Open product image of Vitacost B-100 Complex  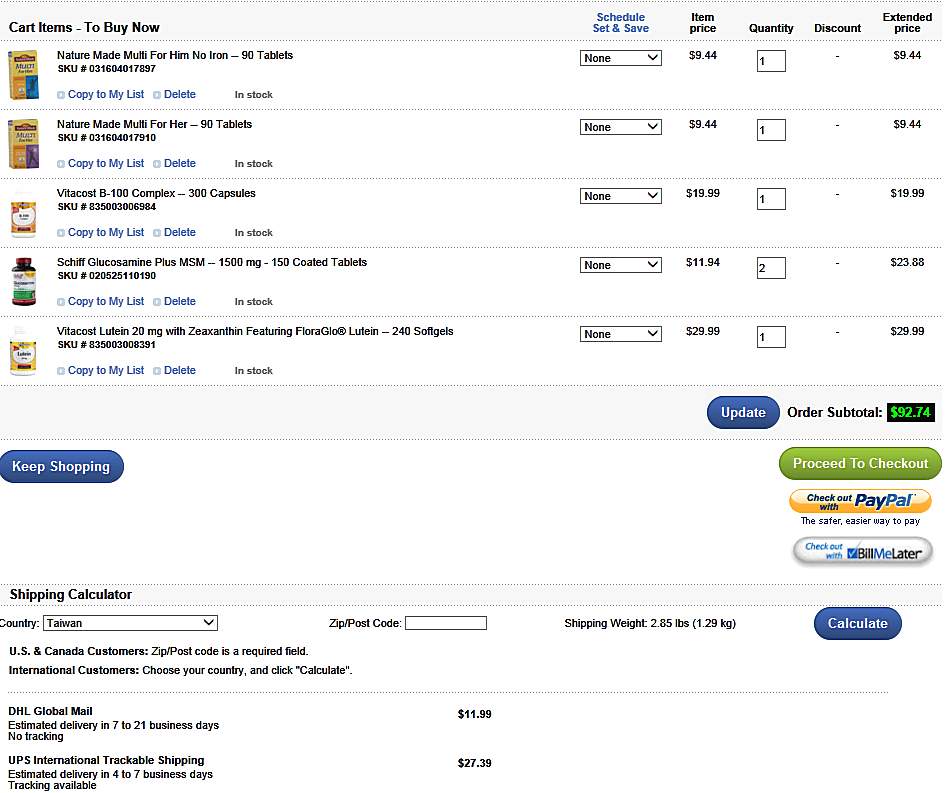pyautogui.click(x=24, y=215)
